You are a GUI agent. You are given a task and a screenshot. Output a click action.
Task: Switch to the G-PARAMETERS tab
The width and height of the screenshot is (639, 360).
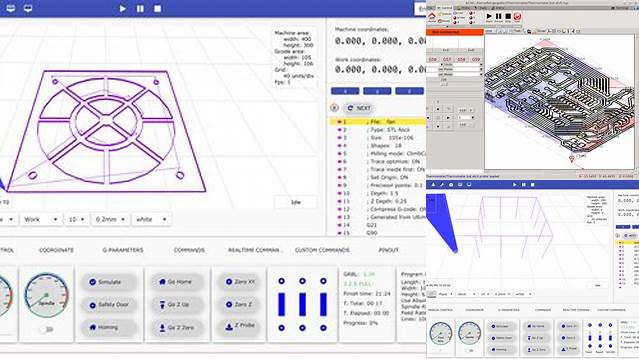(x=123, y=250)
